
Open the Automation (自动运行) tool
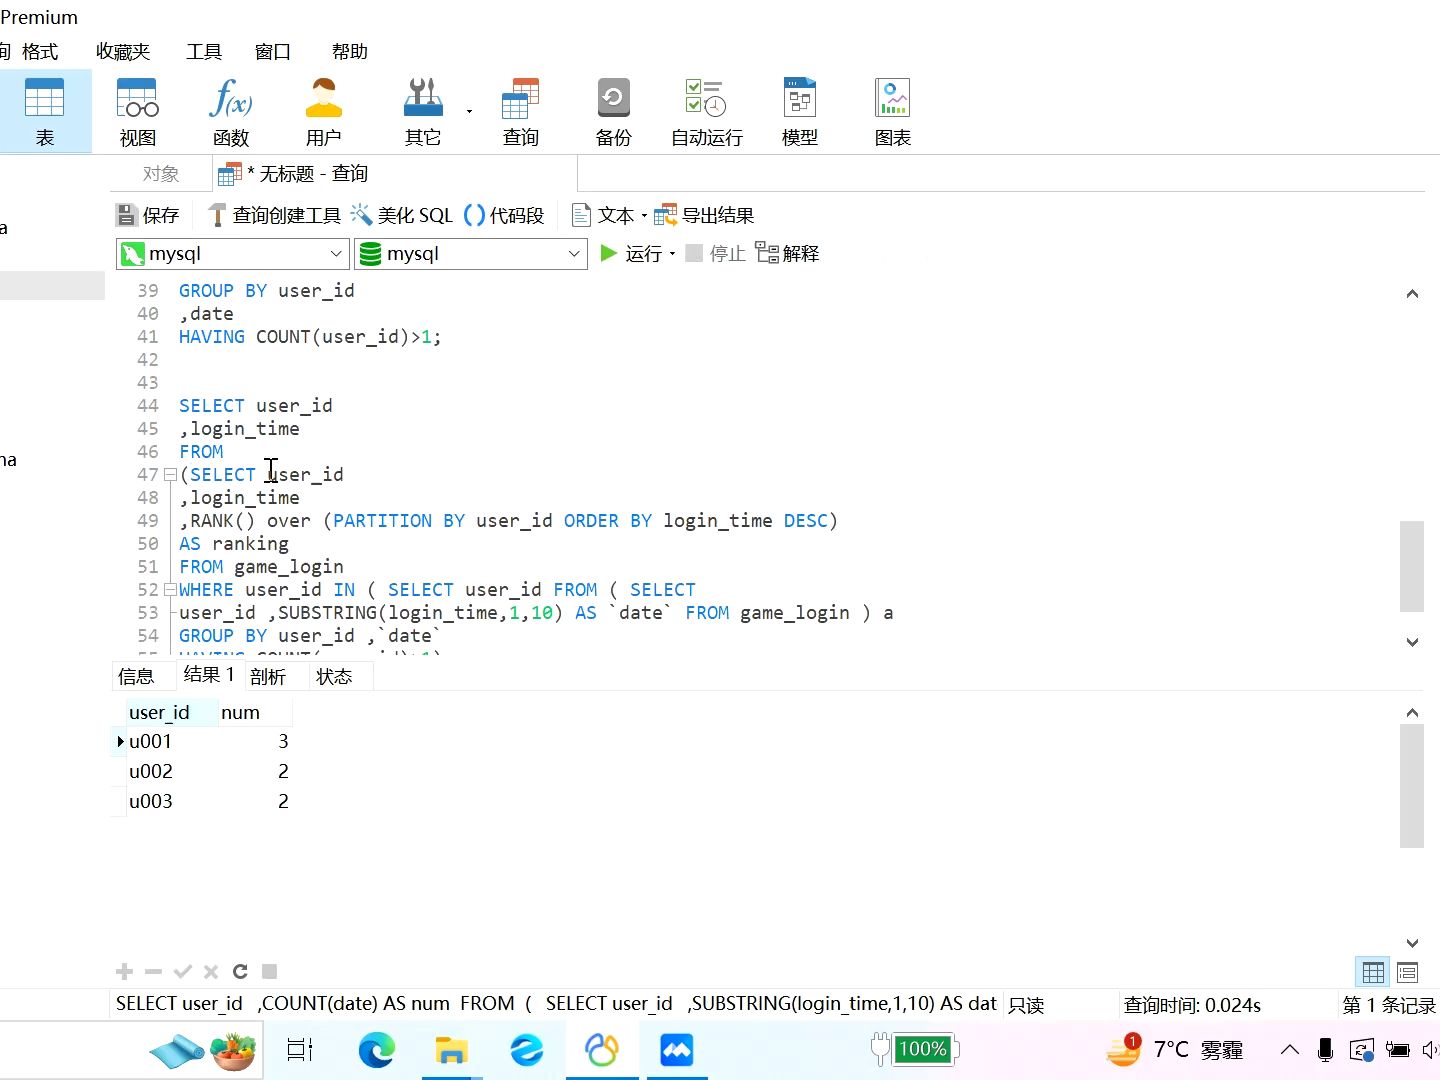[705, 110]
